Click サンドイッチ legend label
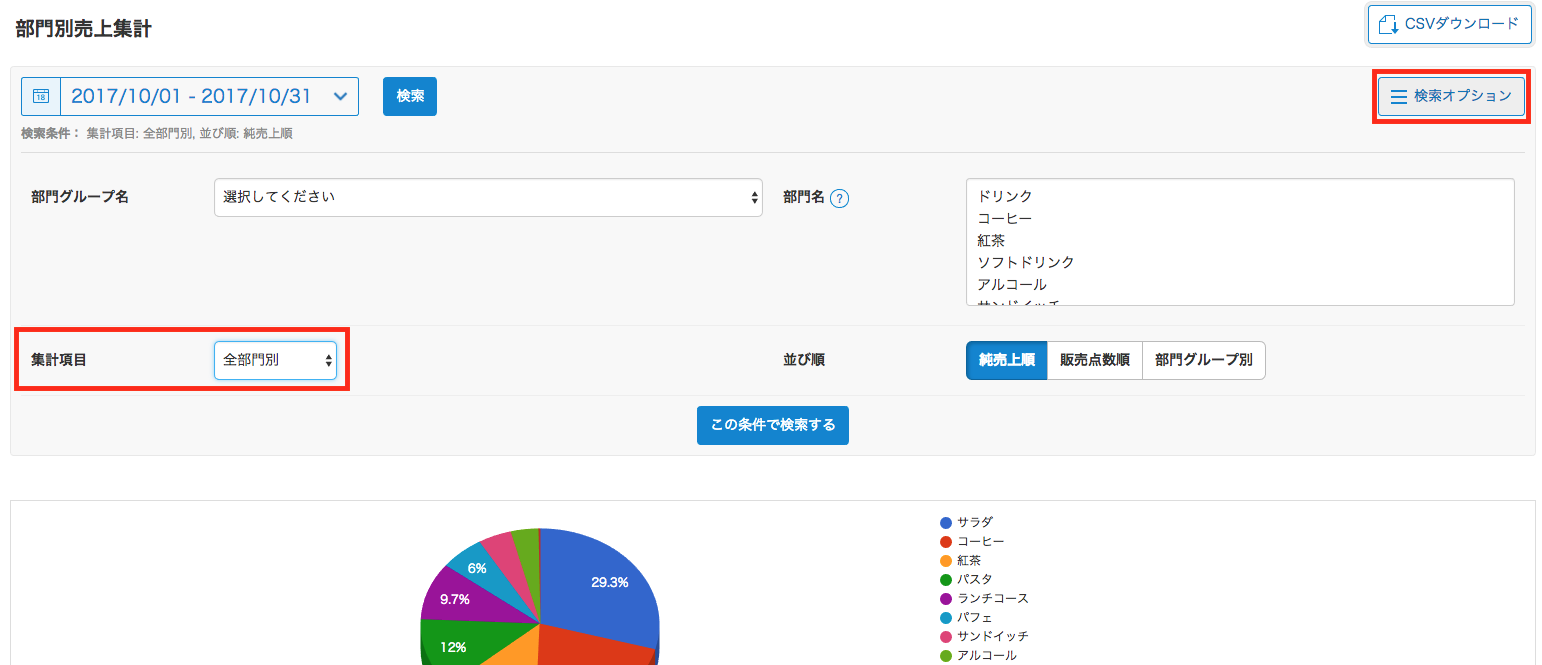 point(993,636)
